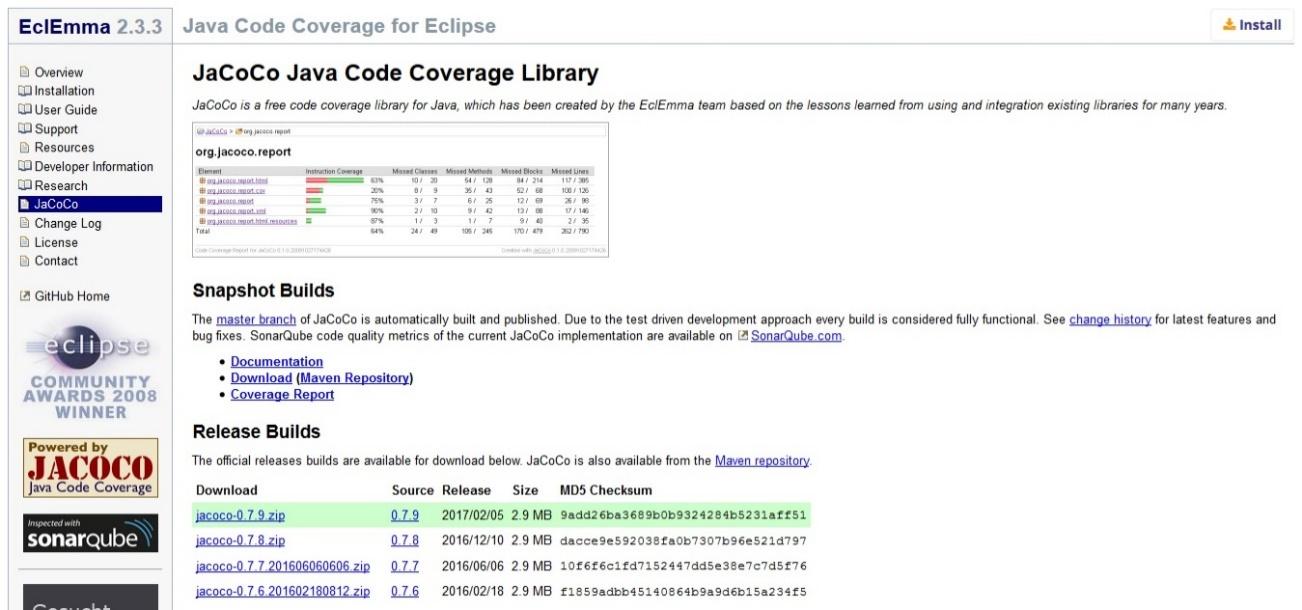Open the org.jacoco.report coverage screenshot
The width and height of the screenshot is (1302, 610).
click(x=400, y=190)
